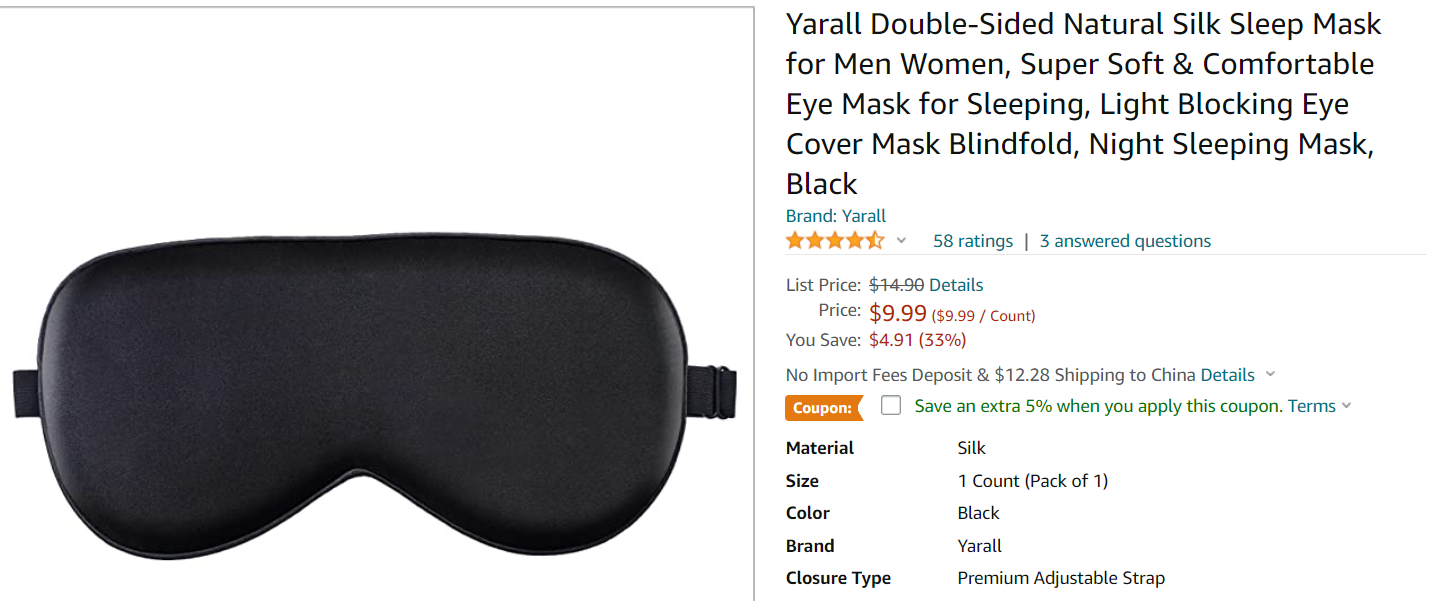Open the 3 answered questions link
The height and width of the screenshot is (601, 1437).
pos(1125,240)
